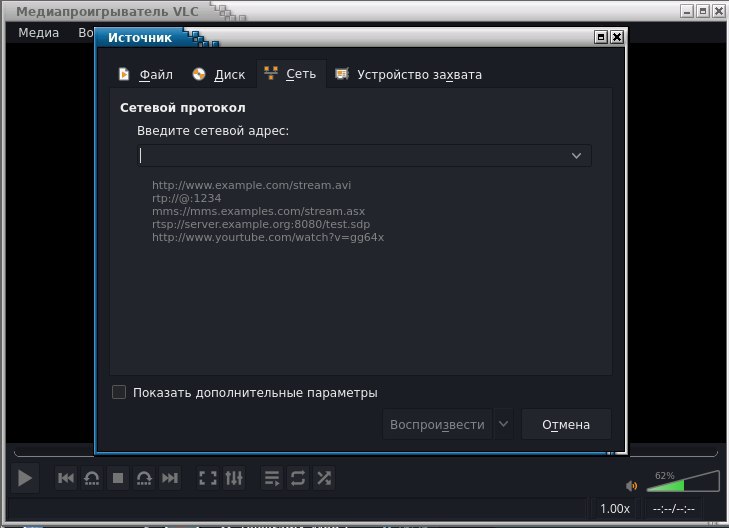The height and width of the screenshot is (528, 729).
Task: Toggle random shuffle playback
Action: 324,478
